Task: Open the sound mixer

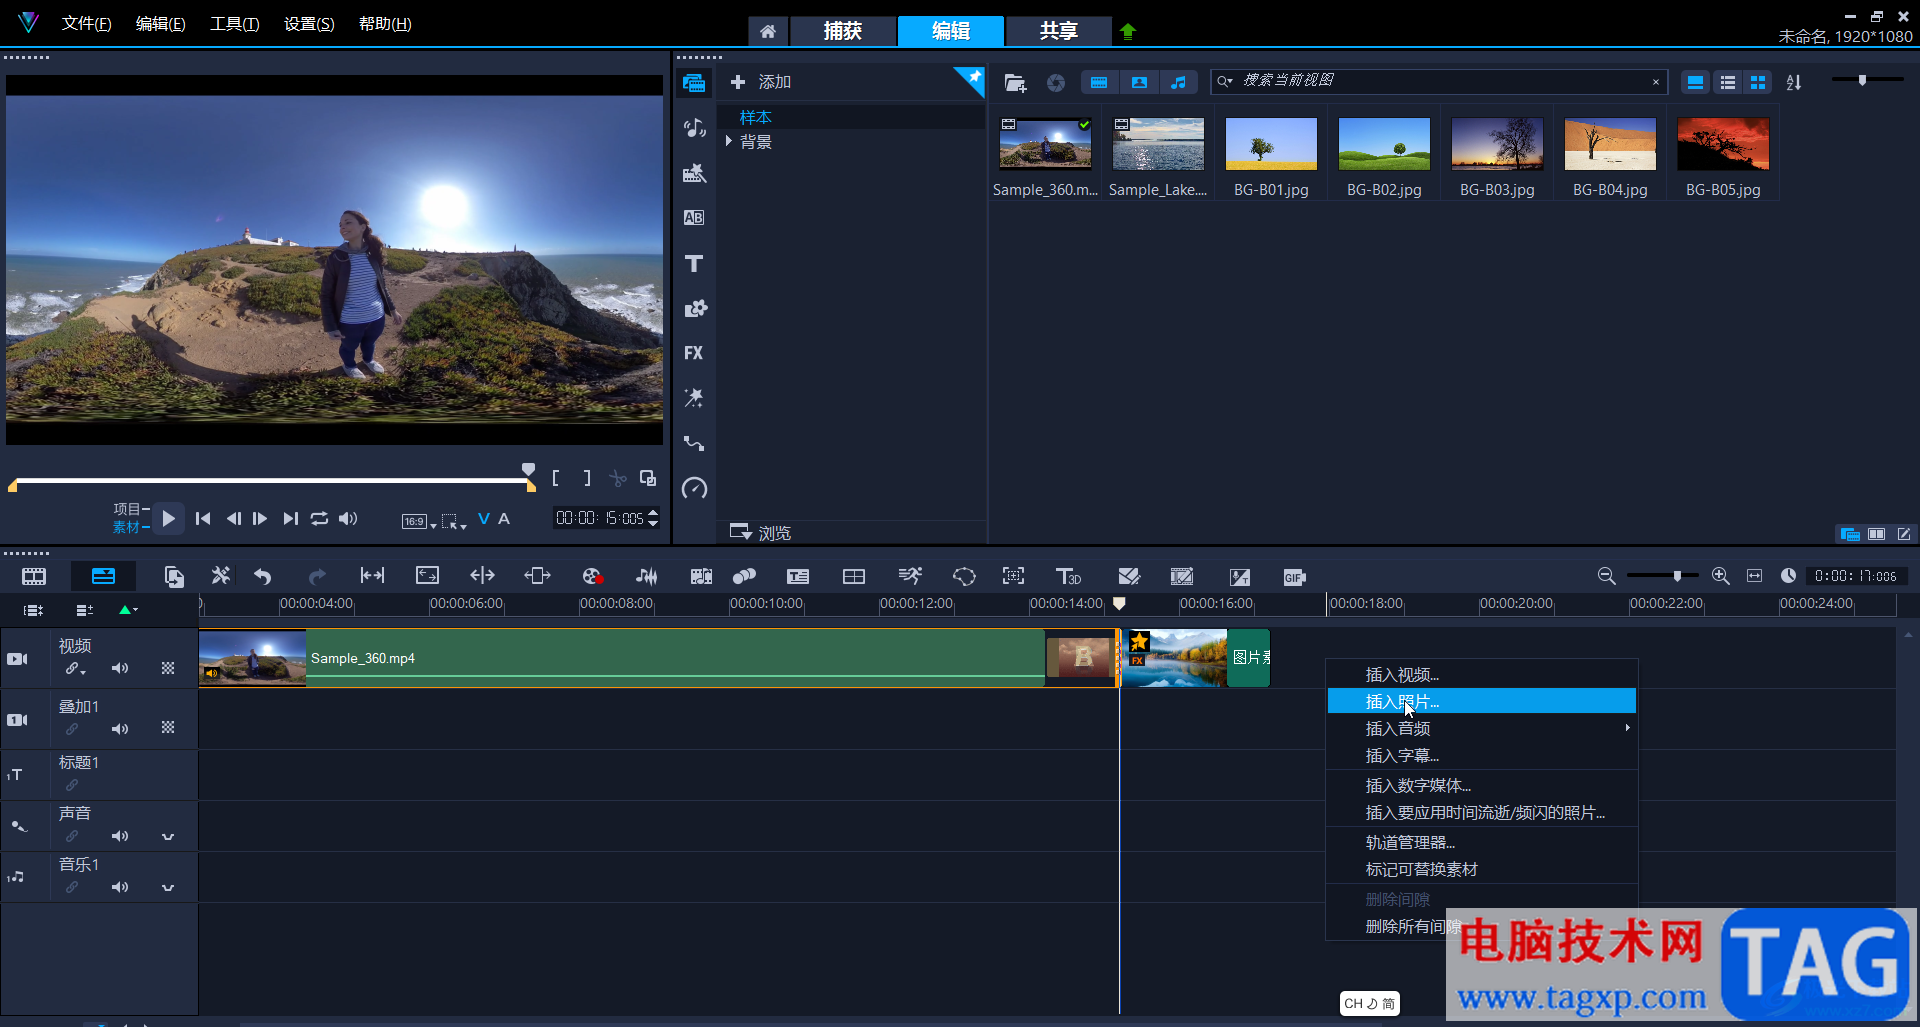Action: [647, 576]
